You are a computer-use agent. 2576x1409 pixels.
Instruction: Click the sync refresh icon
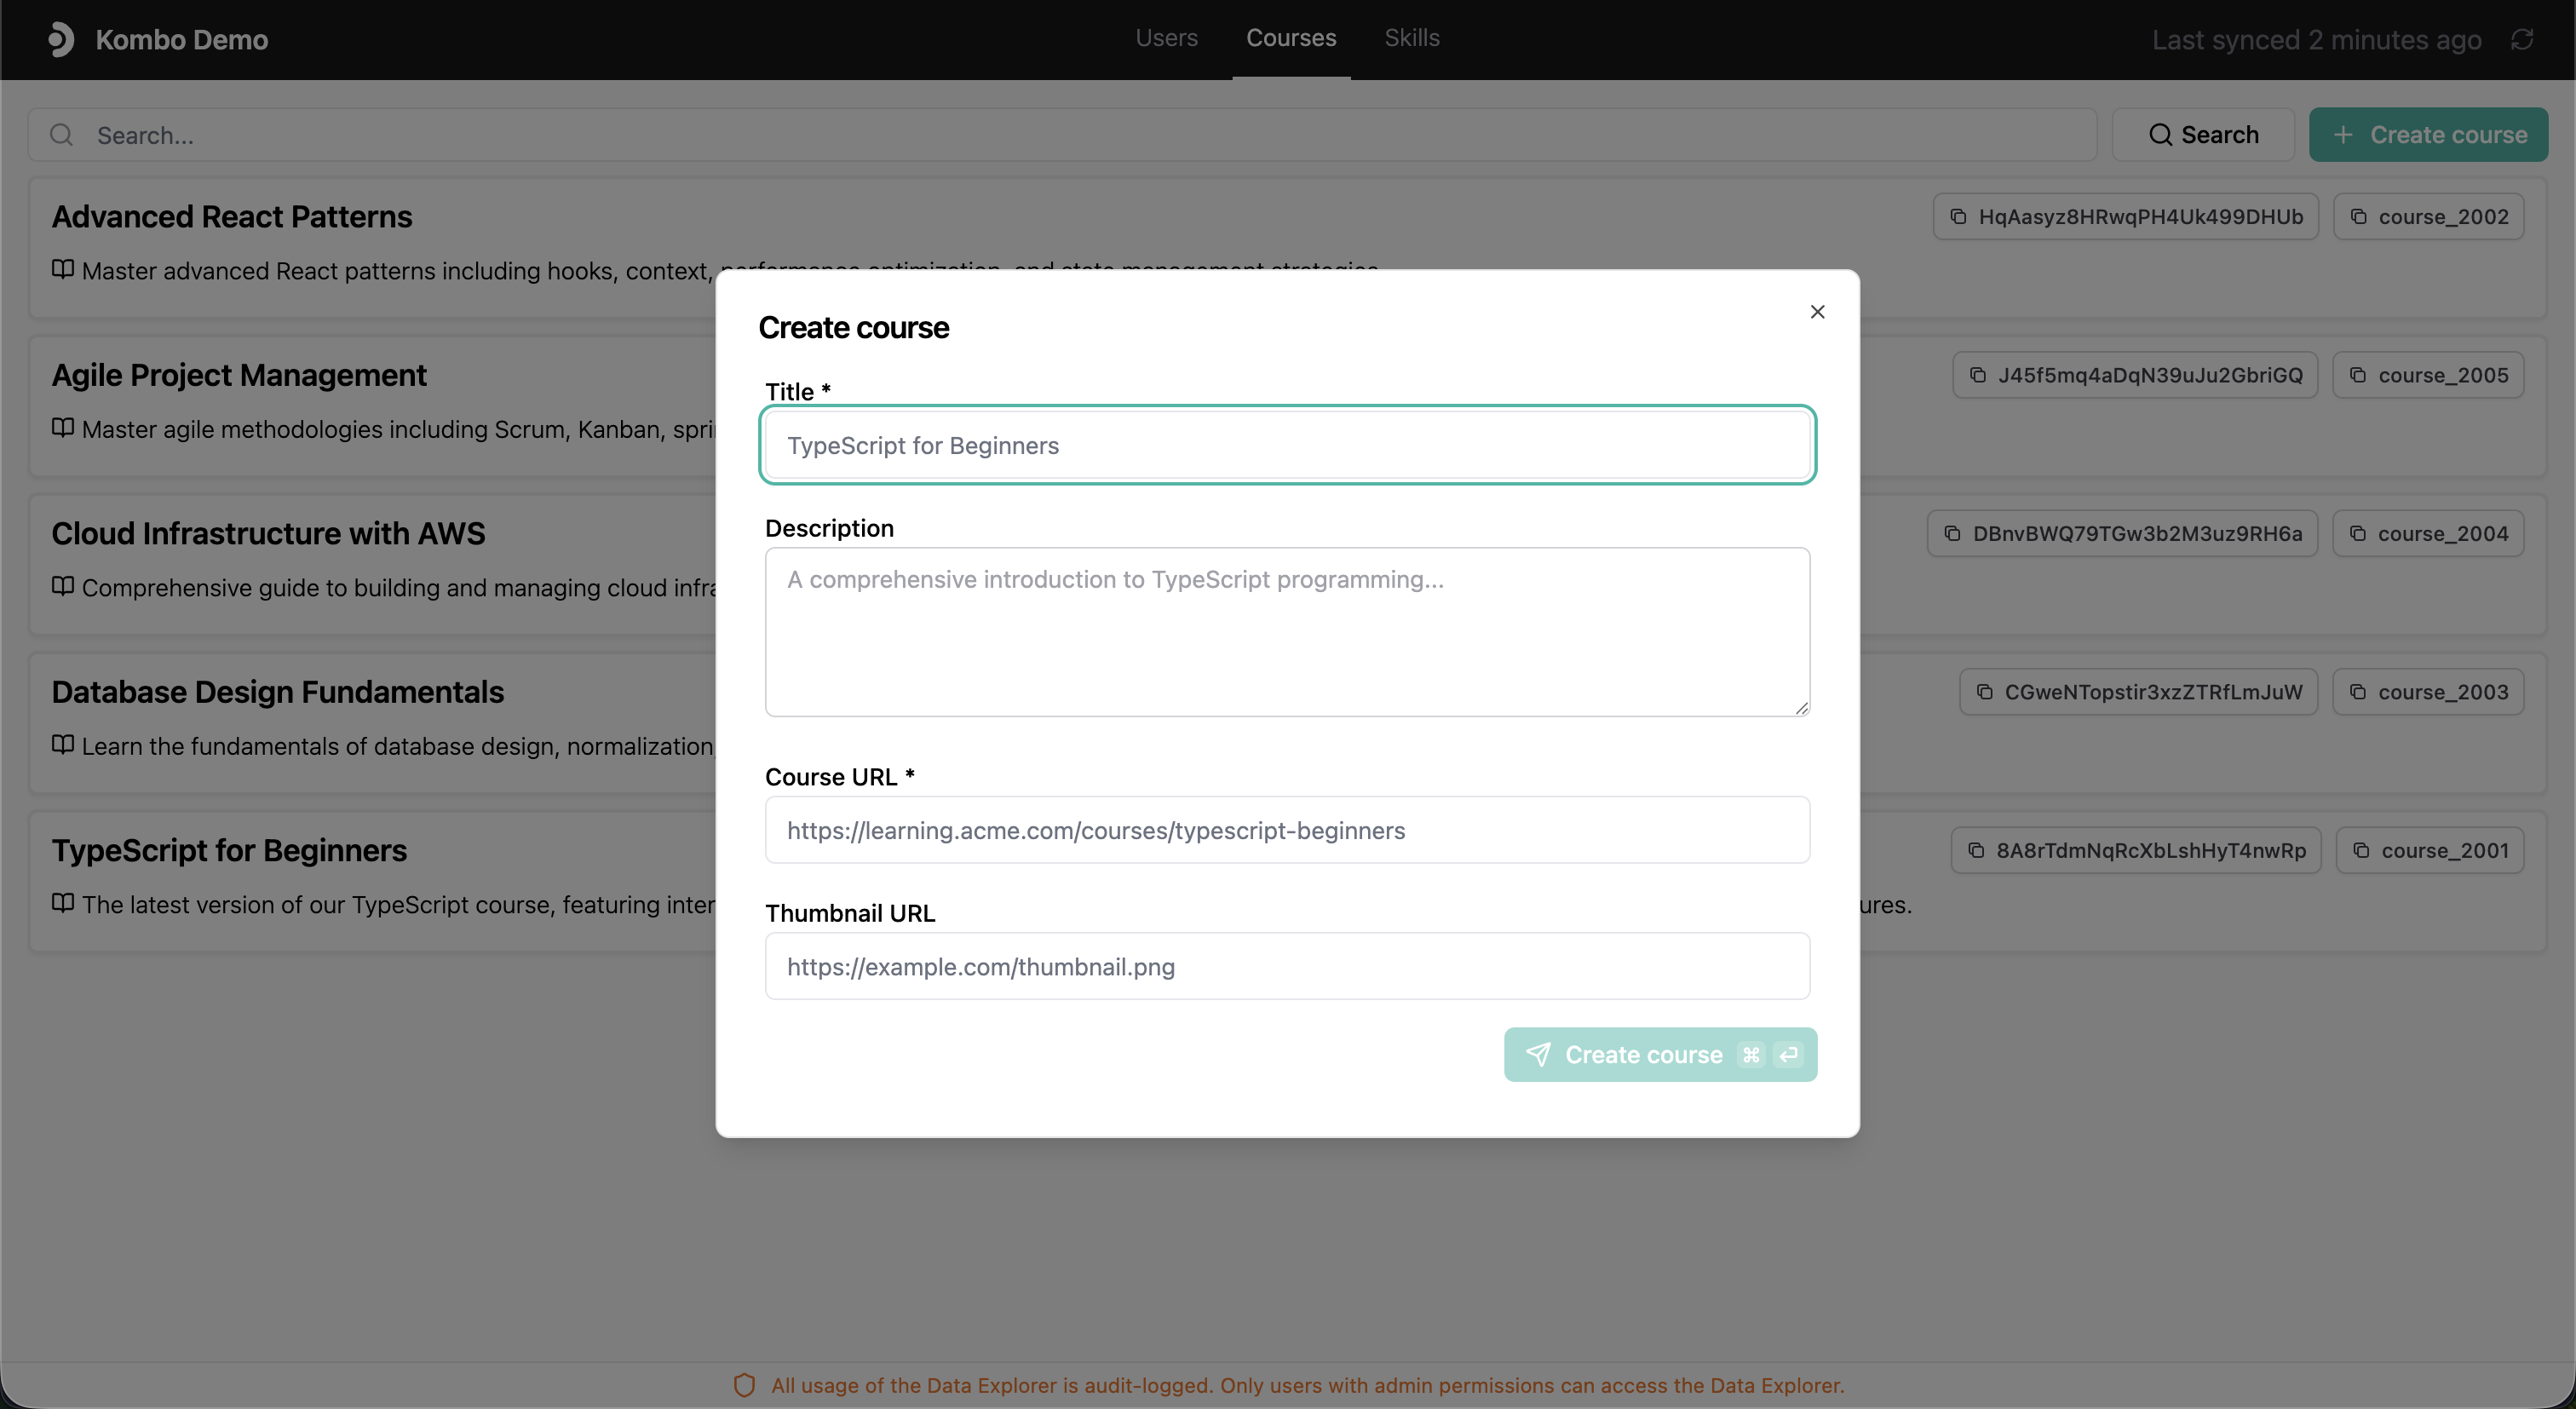click(x=2522, y=39)
